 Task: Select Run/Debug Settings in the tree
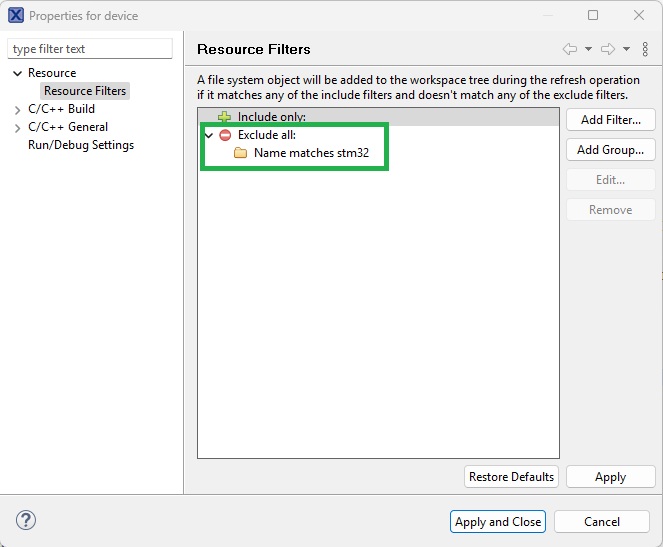pyautogui.click(x=80, y=145)
